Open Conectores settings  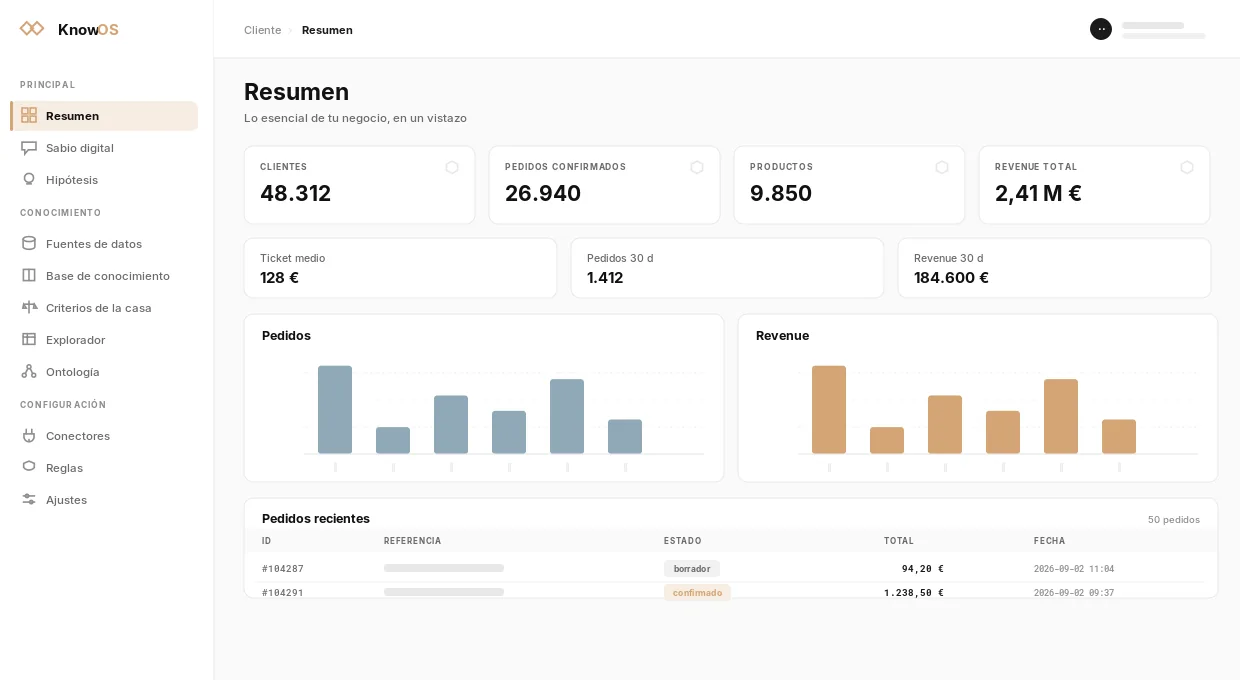104,436
